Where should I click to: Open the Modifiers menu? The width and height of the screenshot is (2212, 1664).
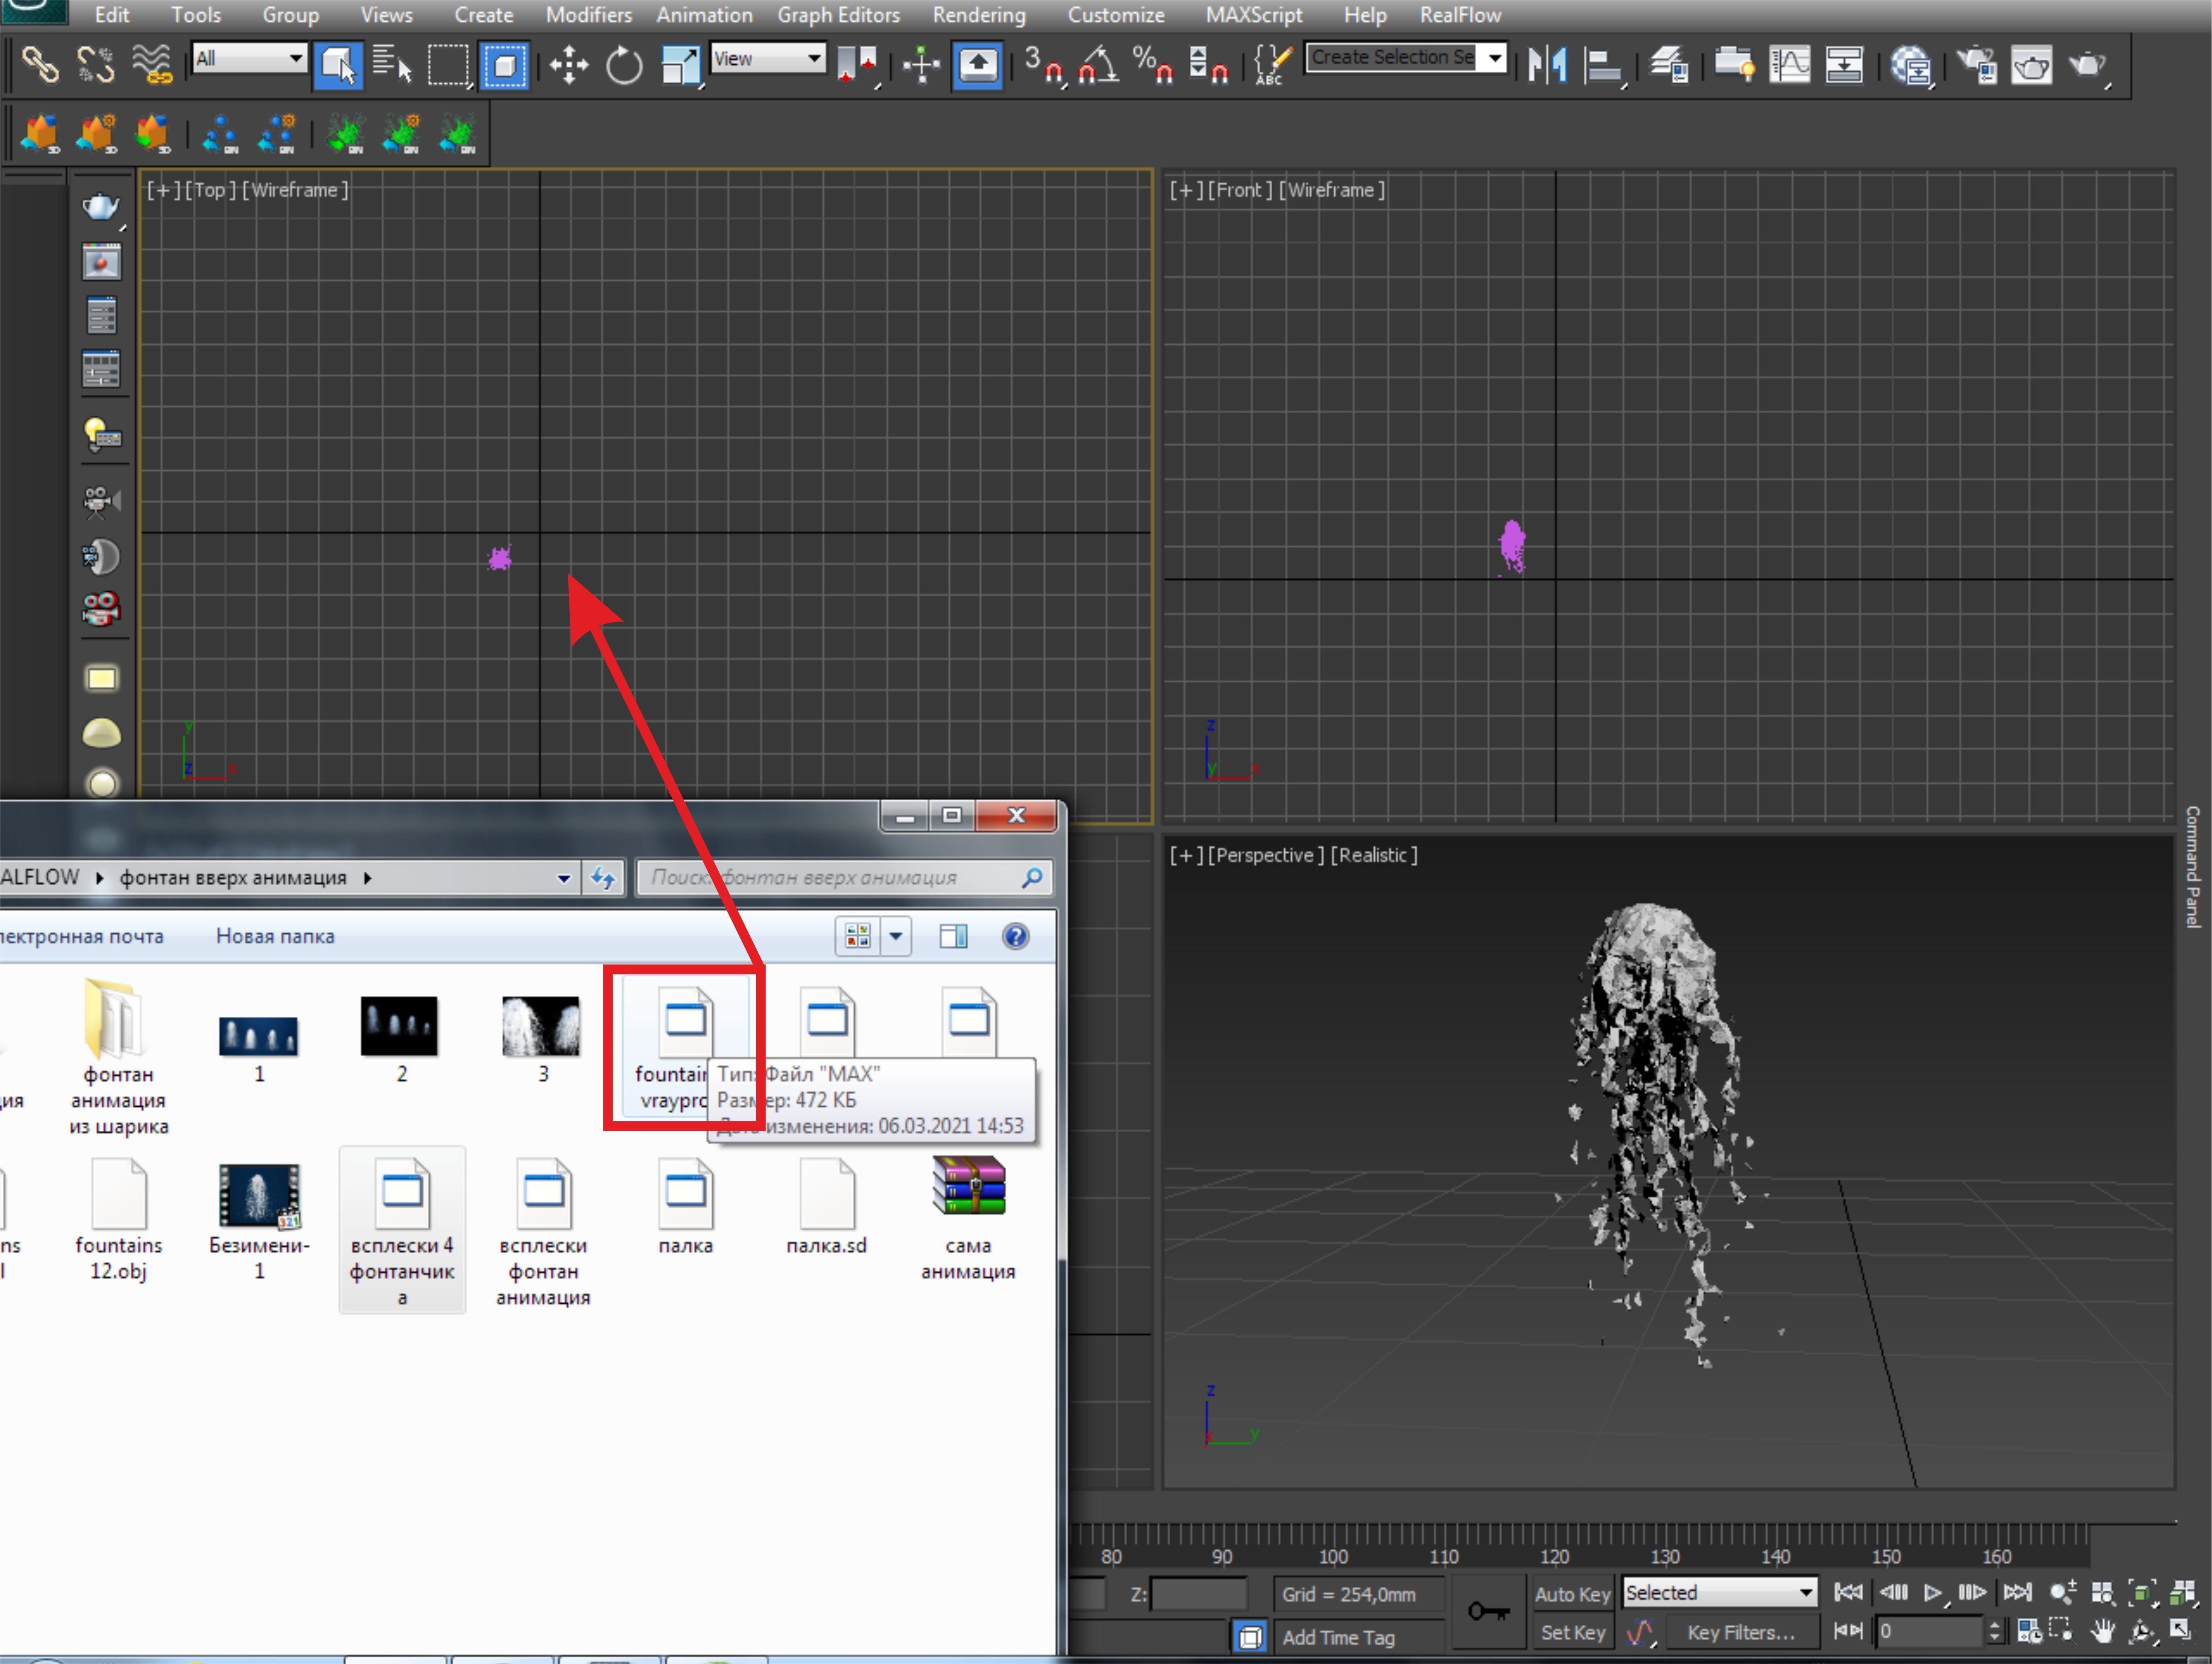click(x=588, y=15)
